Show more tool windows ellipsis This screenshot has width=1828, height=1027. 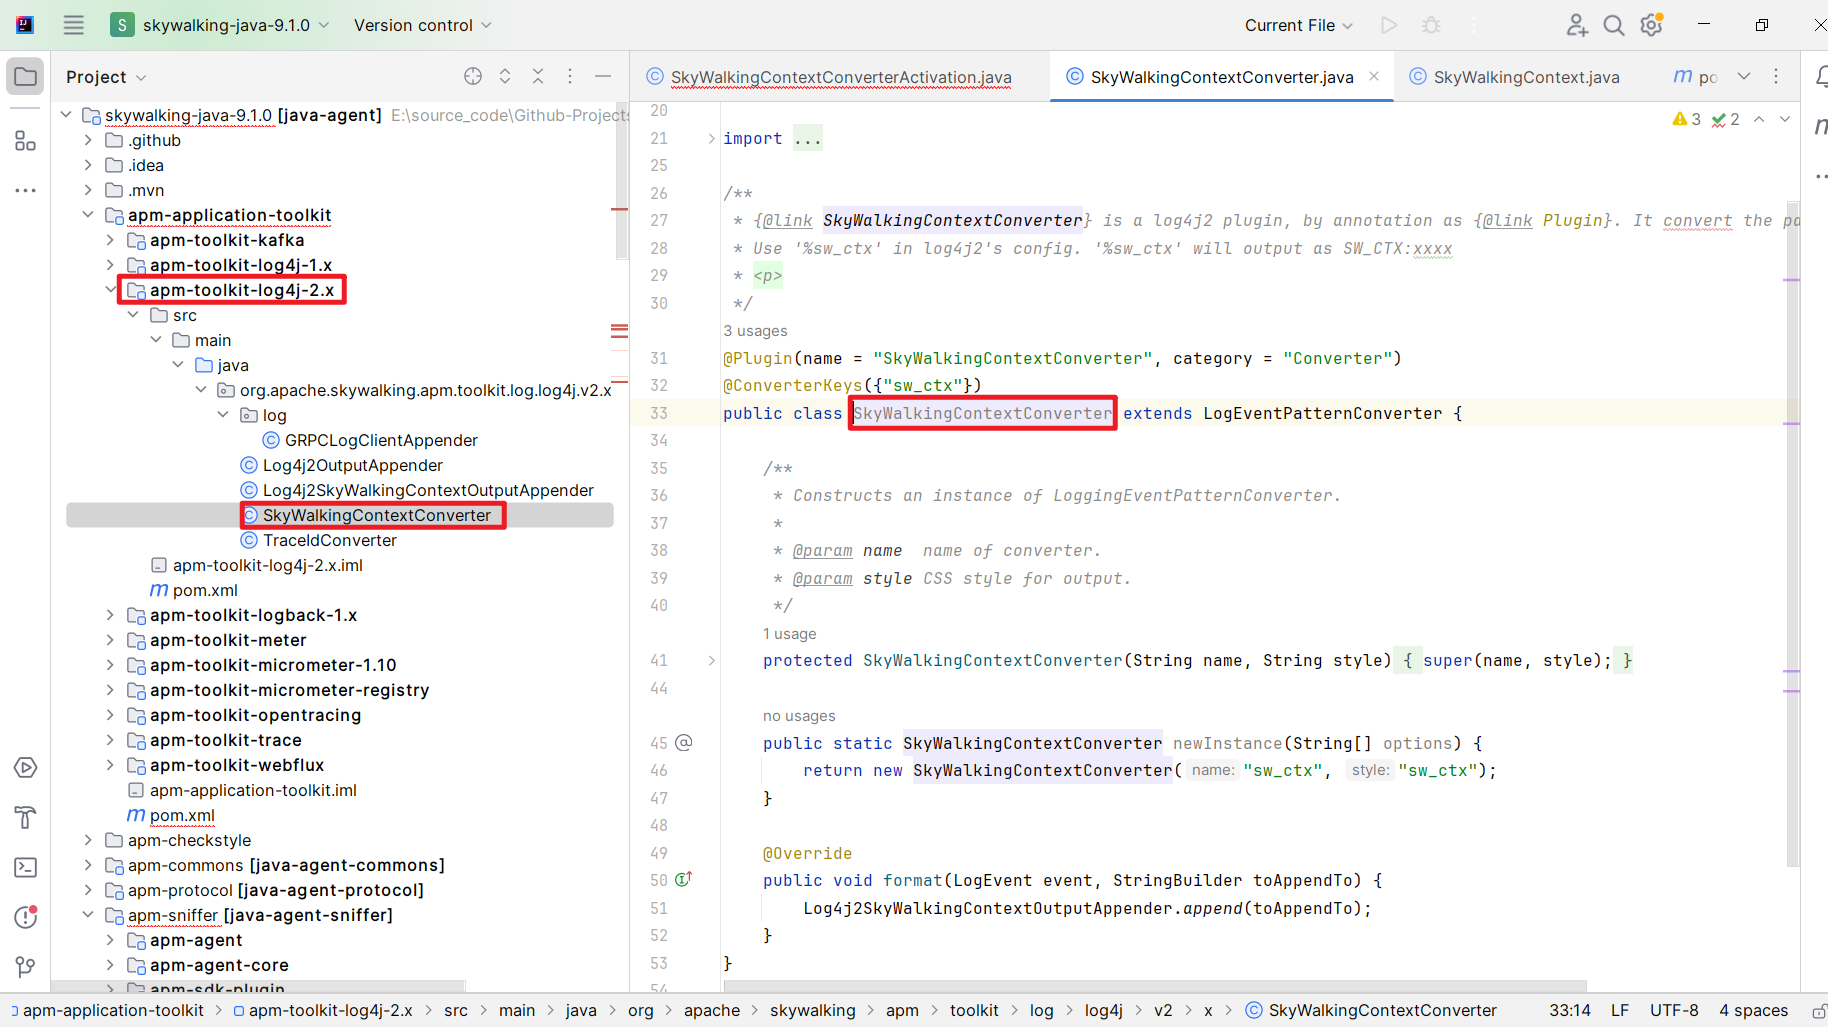(x=26, y=190)
